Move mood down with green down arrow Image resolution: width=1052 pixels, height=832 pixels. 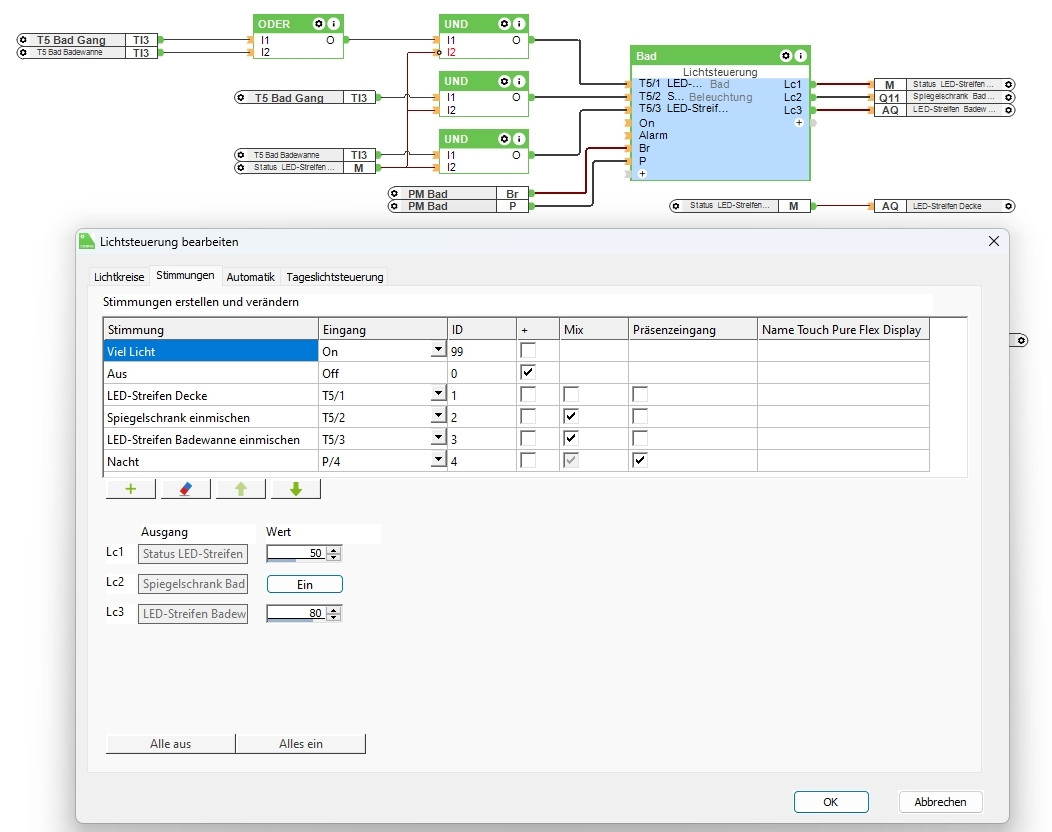tap(295, 489)
